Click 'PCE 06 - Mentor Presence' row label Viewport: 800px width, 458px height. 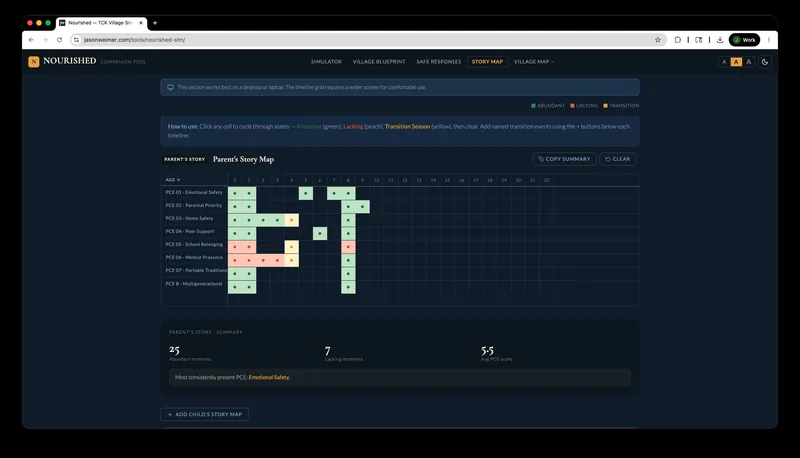194,257
